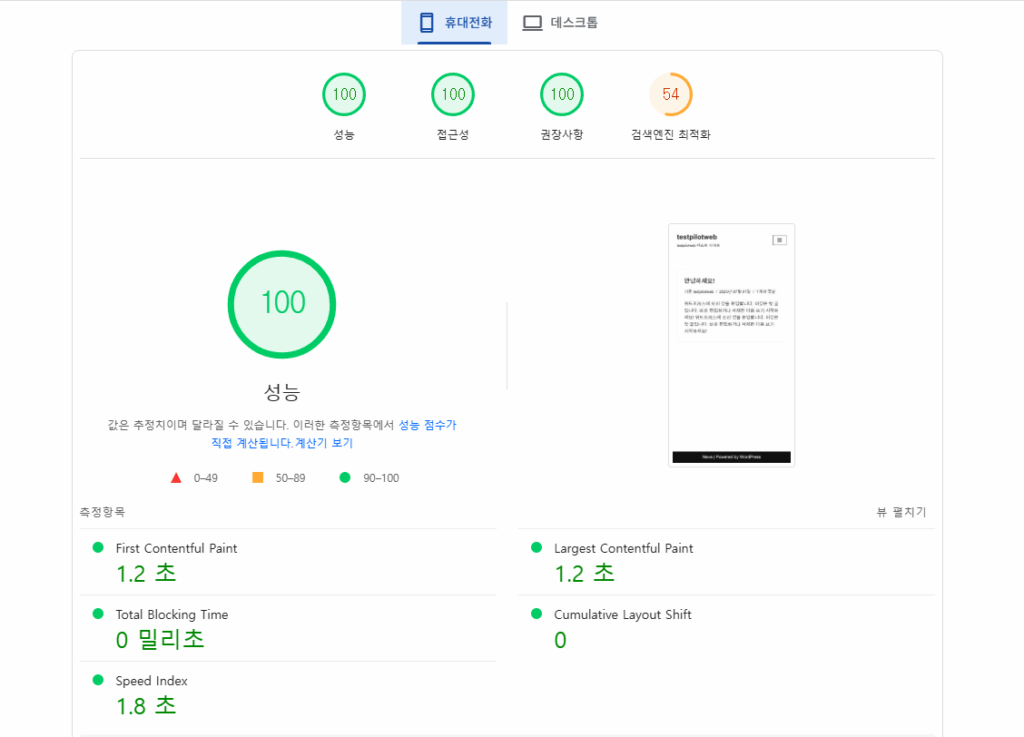The height and width of the screenshot is (737, 1024).
Task: Click the 권장사항 score circle
Action: tap(561, 94)
